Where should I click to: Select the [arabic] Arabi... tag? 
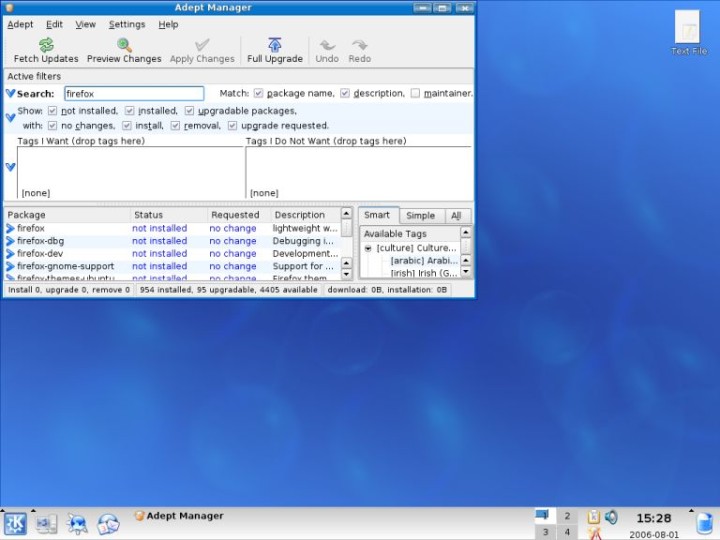click(x=424, y=261)
